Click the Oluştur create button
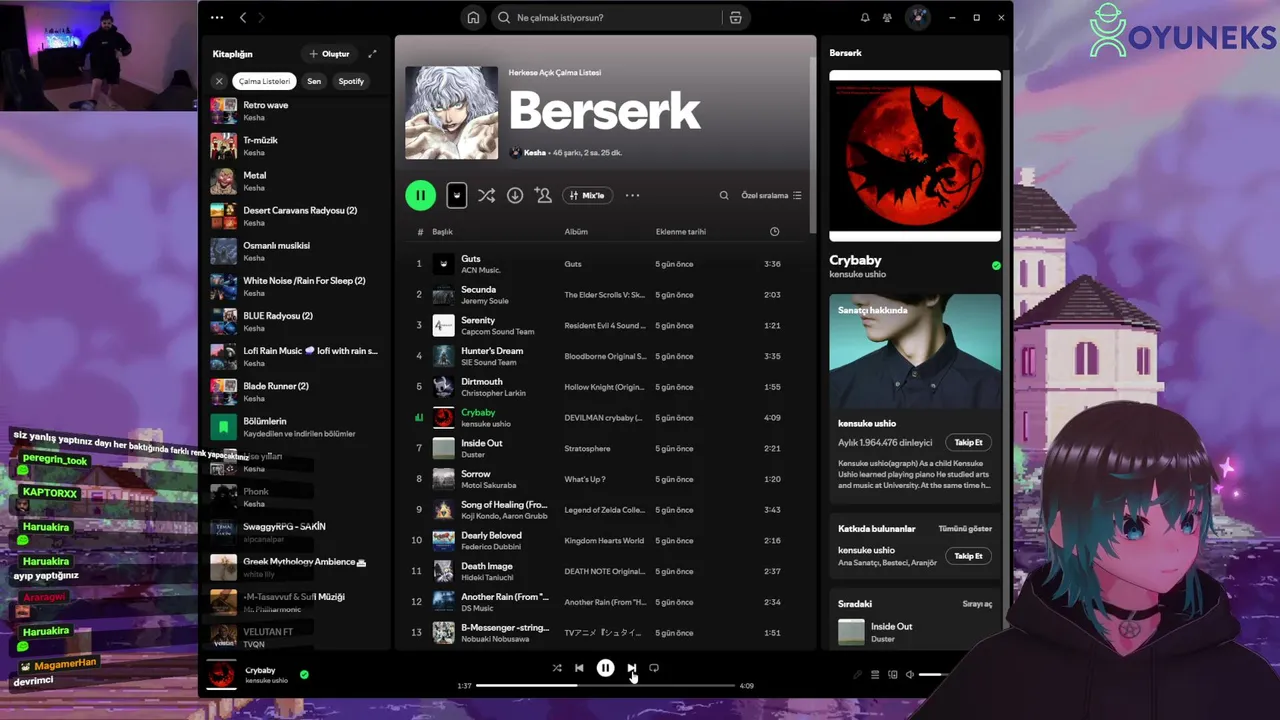 click(329, 54)
